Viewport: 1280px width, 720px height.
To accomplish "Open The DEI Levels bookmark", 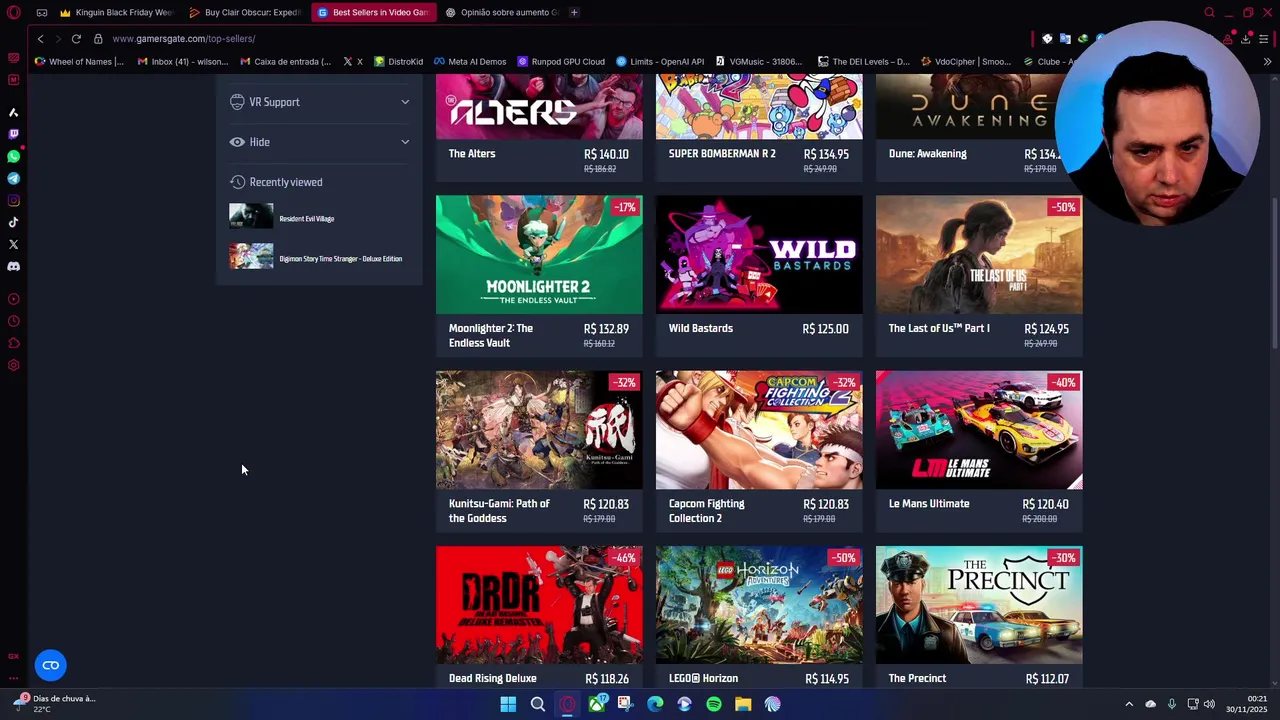I will 864,61.
